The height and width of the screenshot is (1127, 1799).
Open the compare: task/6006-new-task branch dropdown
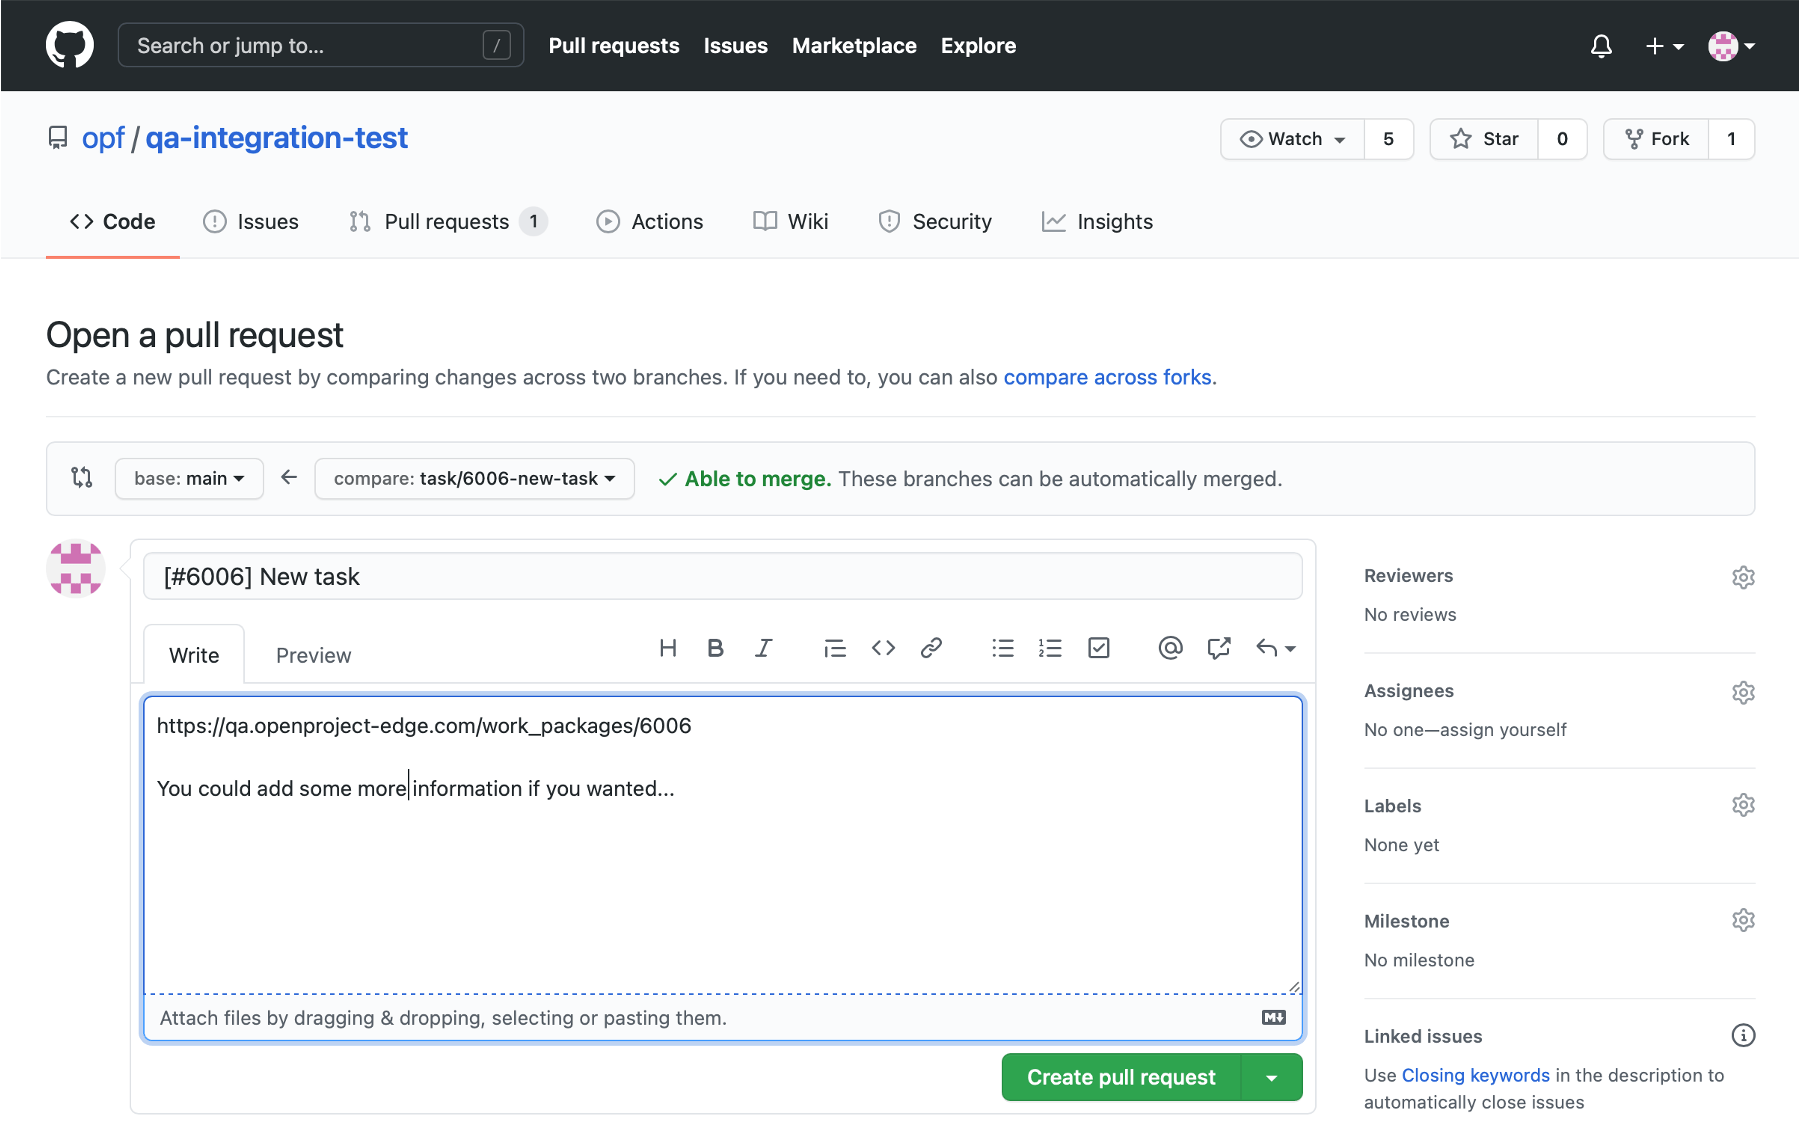point(474,479)
